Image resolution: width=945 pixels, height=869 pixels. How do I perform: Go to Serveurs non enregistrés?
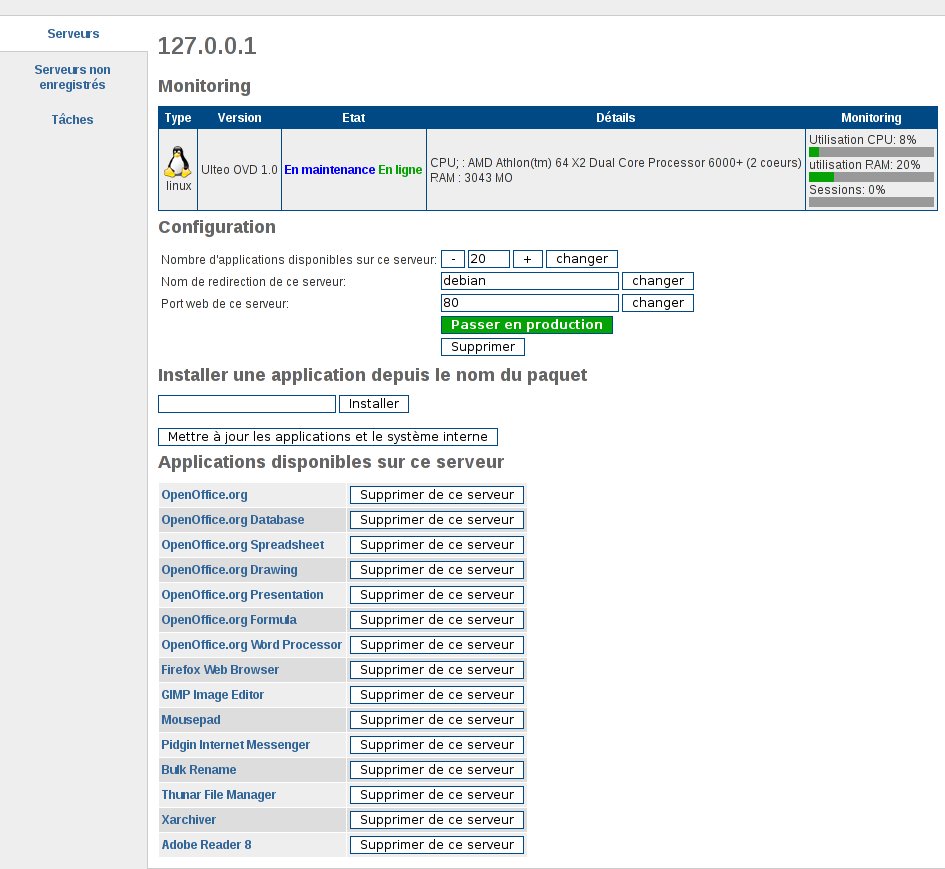(72, 77)
